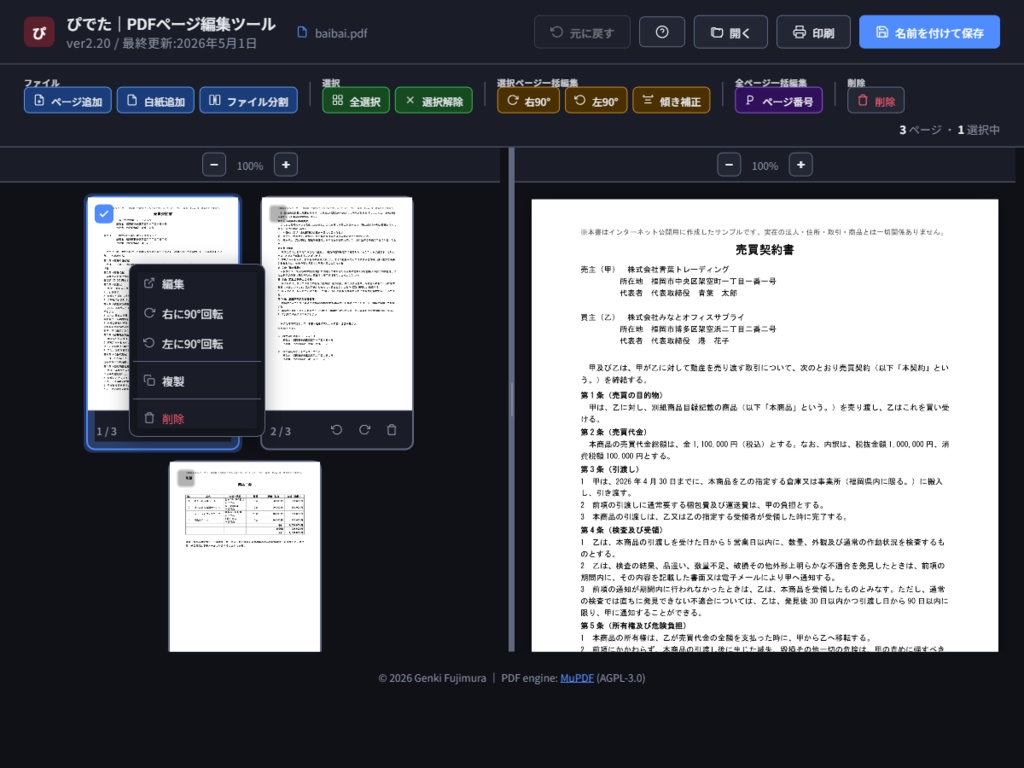The image size is (1024, 768).
Task: Click the 2 / 3 page label
Action: click(x=281, y=431)
